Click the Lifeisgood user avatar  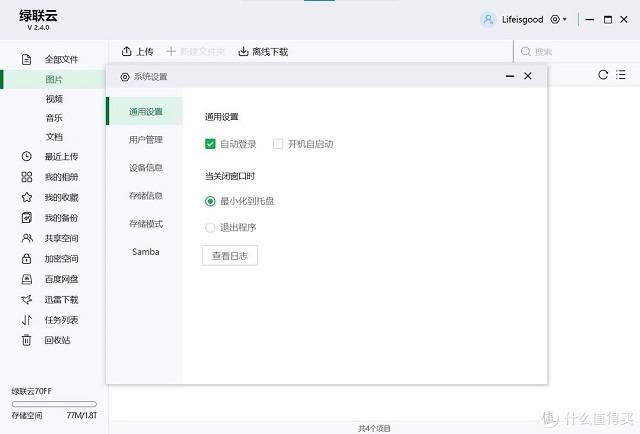(488, 19)
